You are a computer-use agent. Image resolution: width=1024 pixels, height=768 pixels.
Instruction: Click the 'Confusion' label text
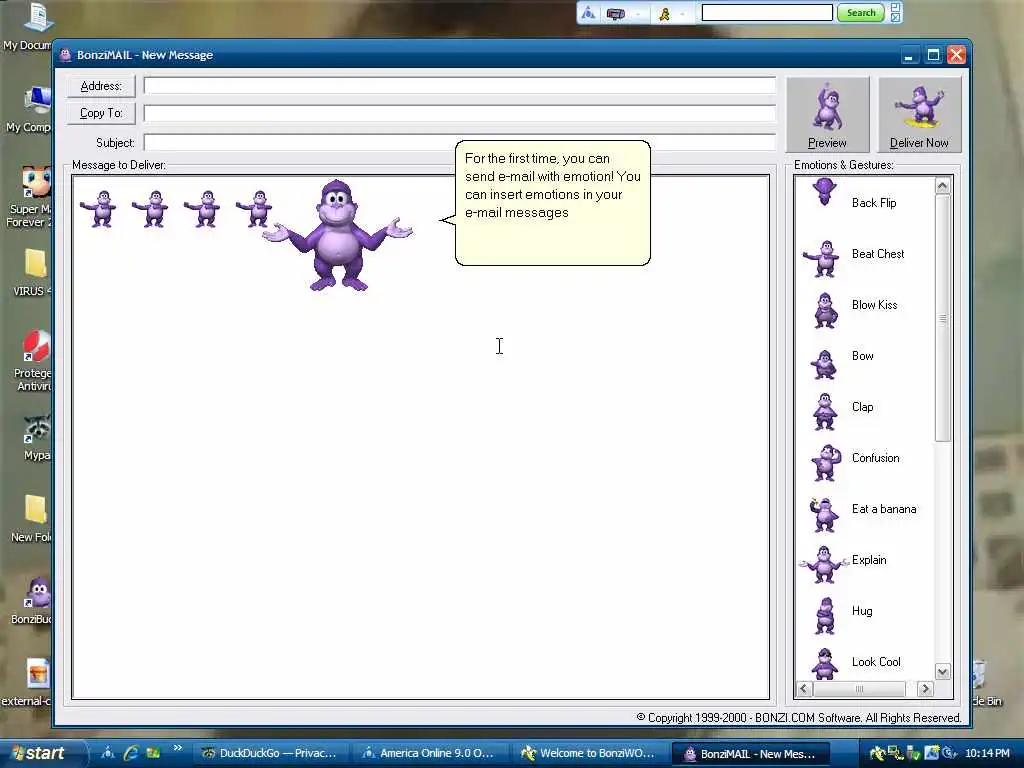coord(876,458)
